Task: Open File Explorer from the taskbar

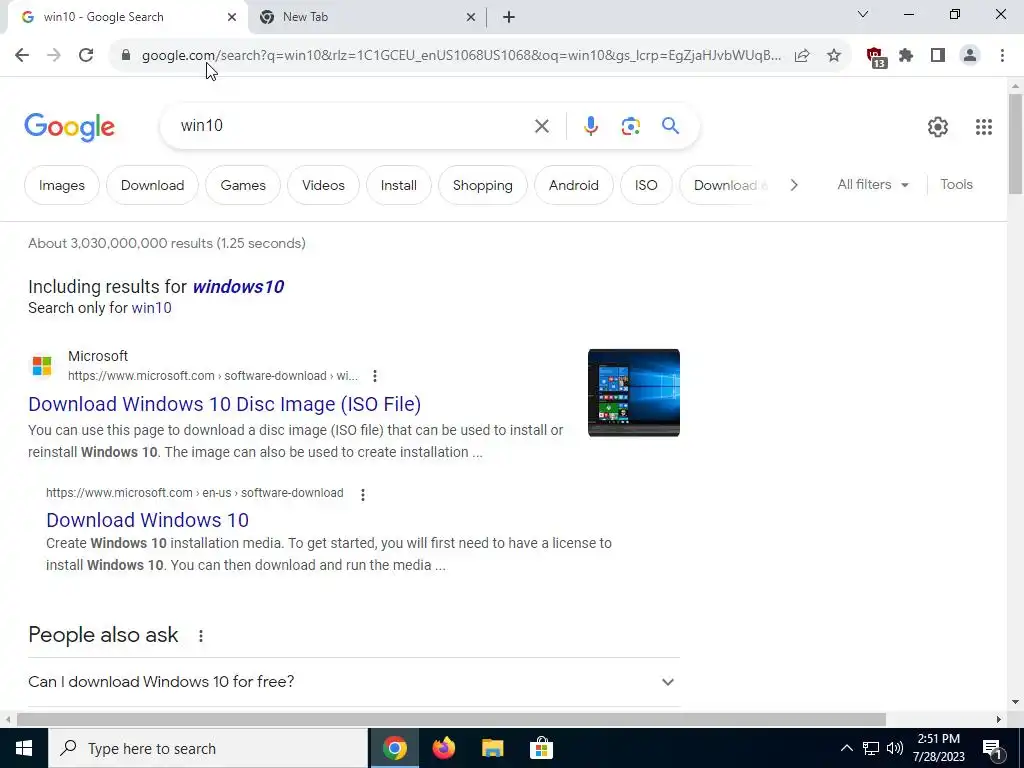Action: click(x=492, y=748)
